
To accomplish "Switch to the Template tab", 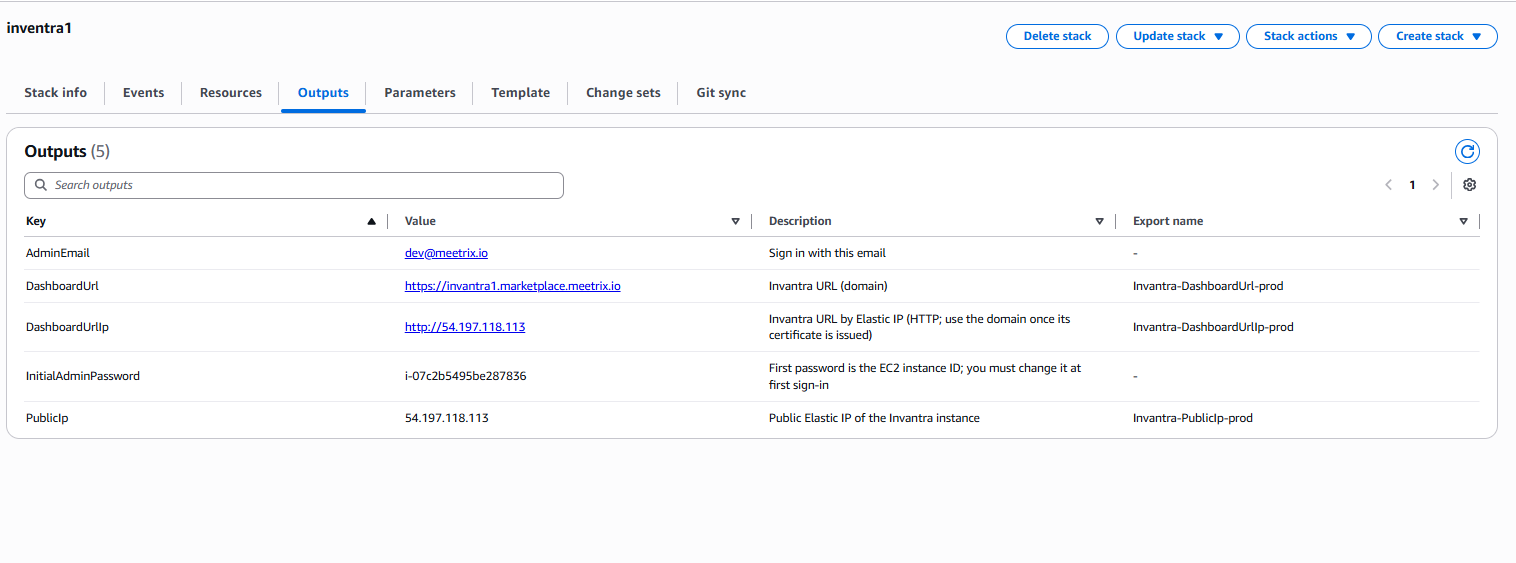I will pyautogui.click(x=521, y=93).
